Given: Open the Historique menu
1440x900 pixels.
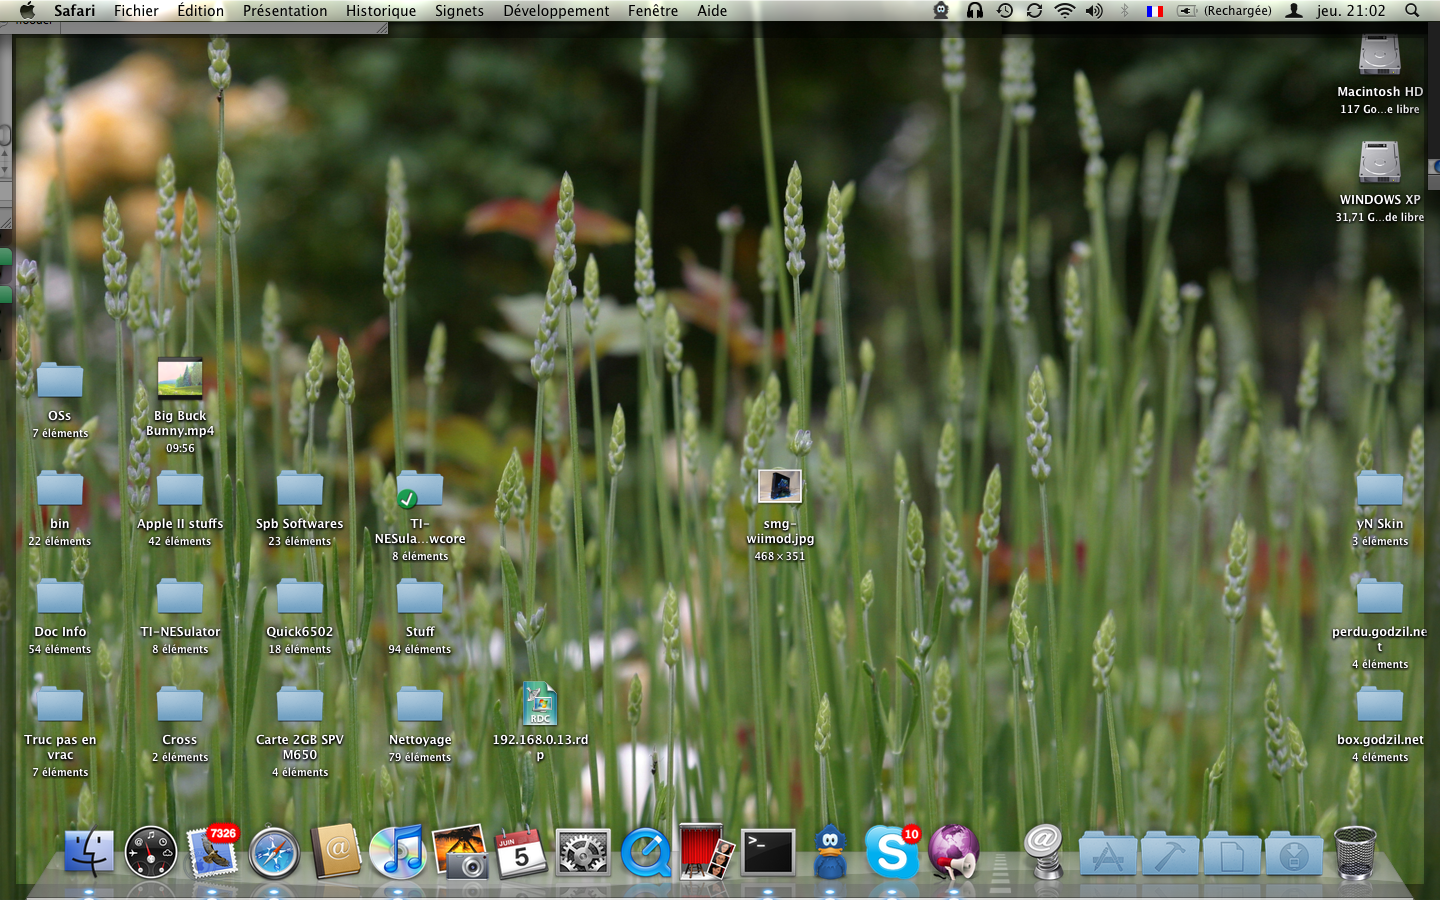Looking at the screenshot, I should [x=380, y=11].
